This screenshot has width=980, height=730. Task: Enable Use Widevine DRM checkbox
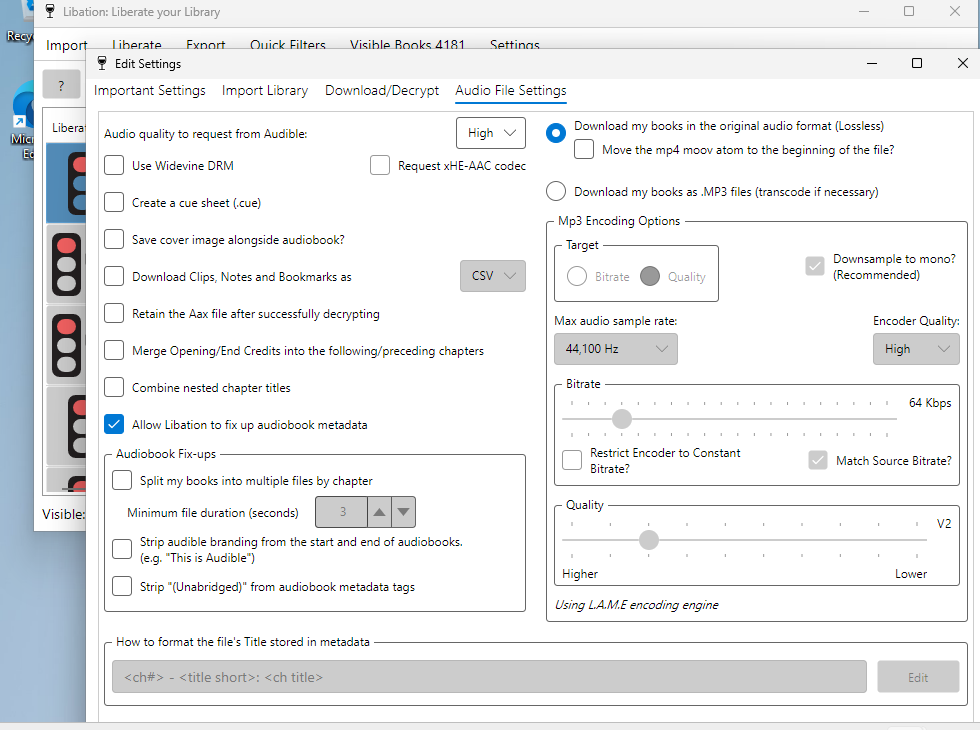[x=114, y=166]
